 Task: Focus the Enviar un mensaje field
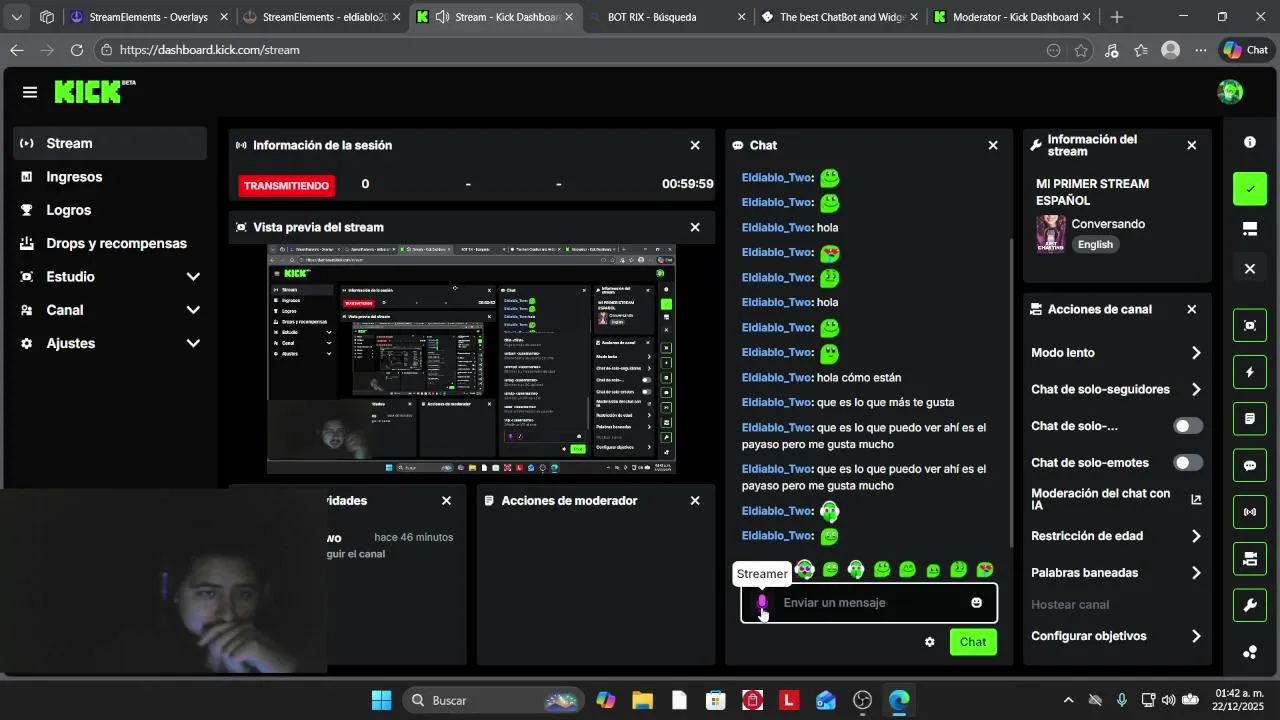point(869,603)
